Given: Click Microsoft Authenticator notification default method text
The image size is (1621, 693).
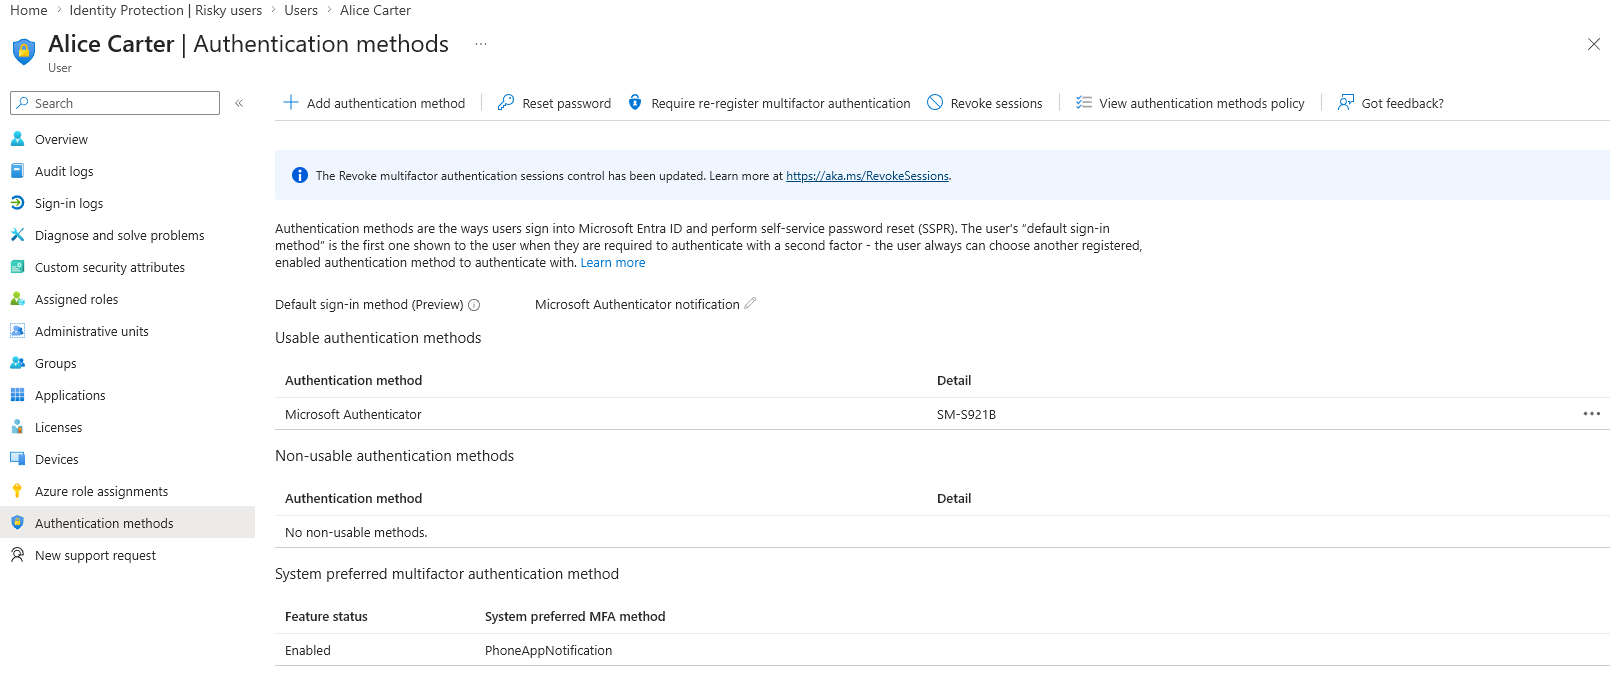Looking at the screenshot, I should (637, 305).
